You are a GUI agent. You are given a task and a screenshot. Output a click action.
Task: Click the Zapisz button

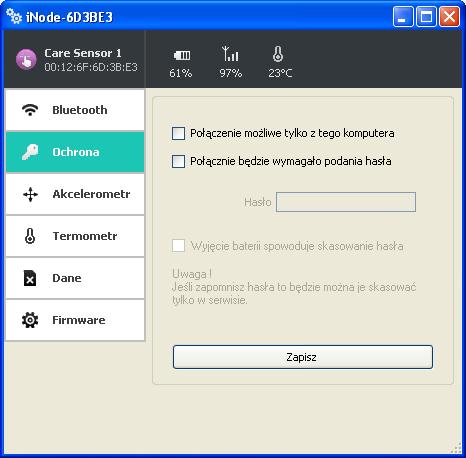(303, 357)
